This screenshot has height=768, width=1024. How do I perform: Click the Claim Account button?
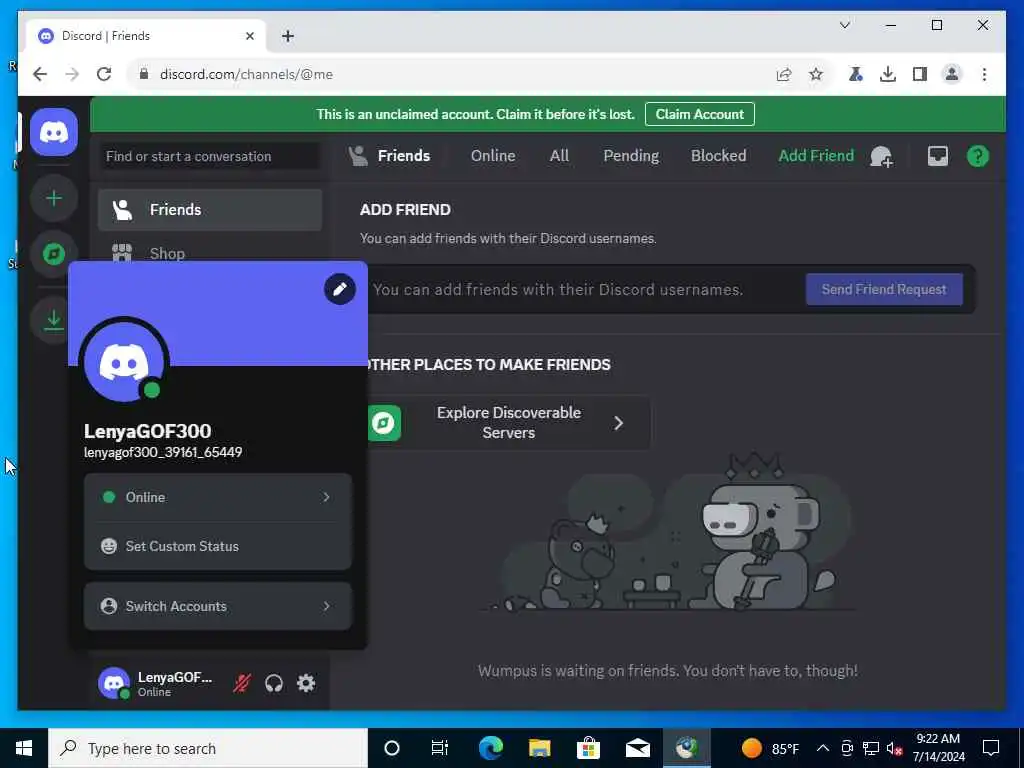coord(699,114)
